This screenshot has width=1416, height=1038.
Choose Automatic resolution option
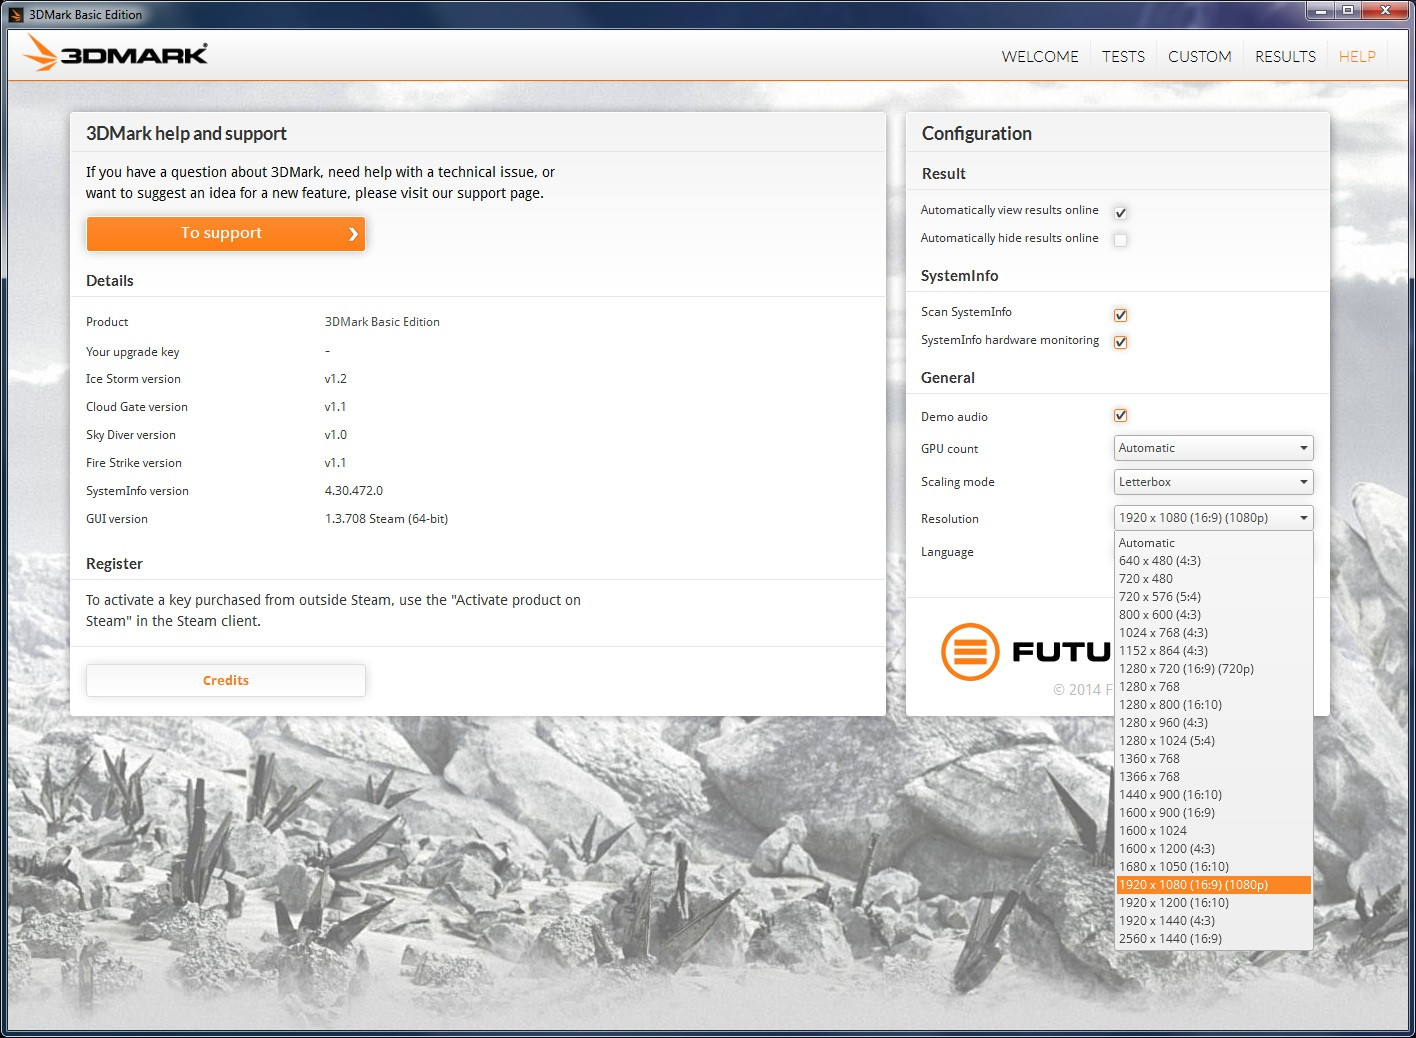(x=1213, y=543)
